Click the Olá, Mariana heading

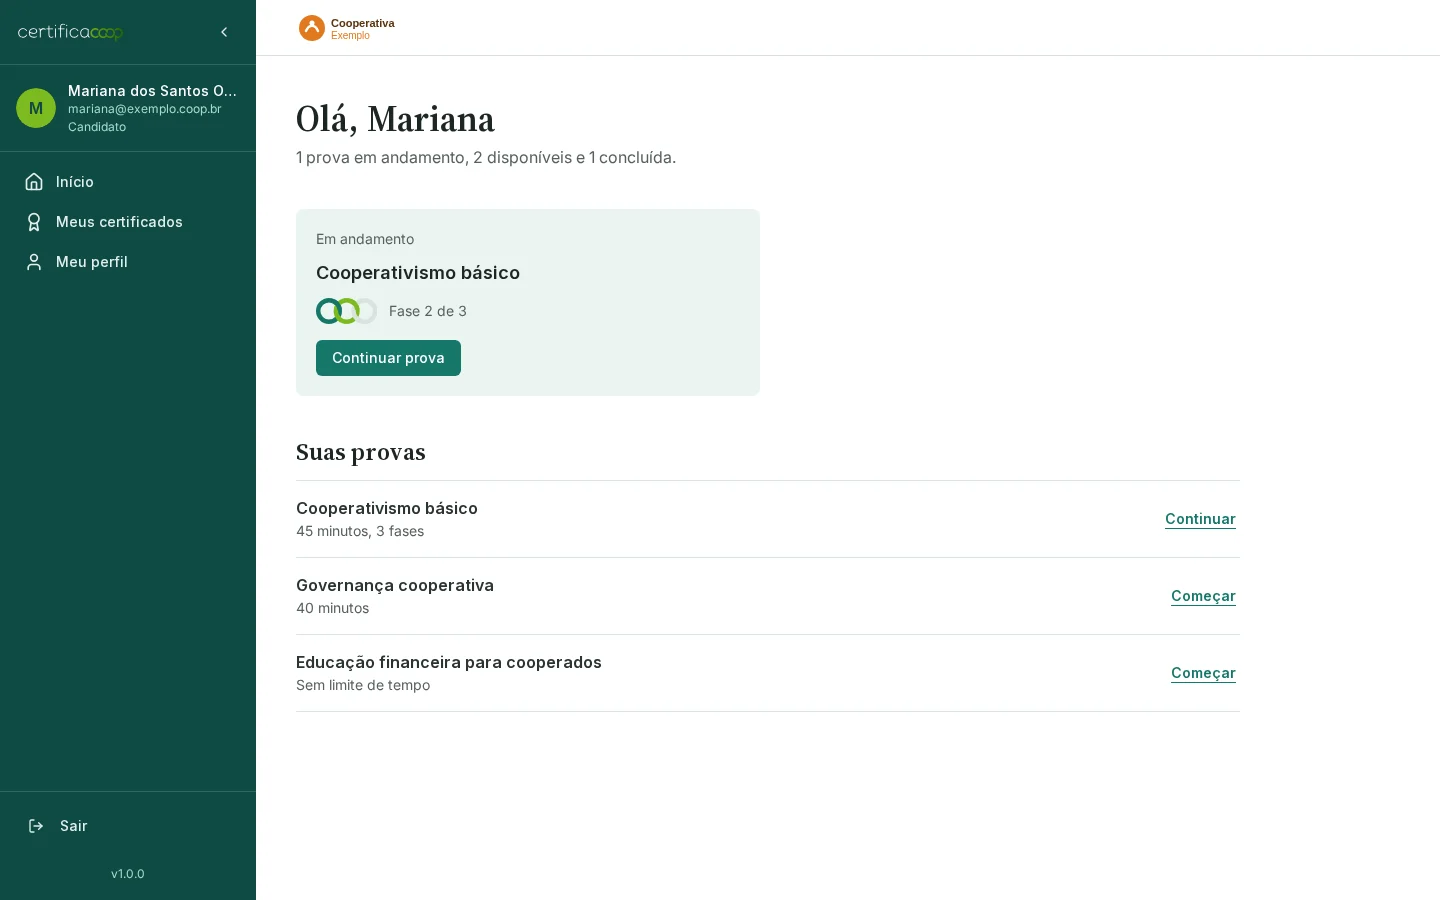pyautogui.click(x=395, y=119)
